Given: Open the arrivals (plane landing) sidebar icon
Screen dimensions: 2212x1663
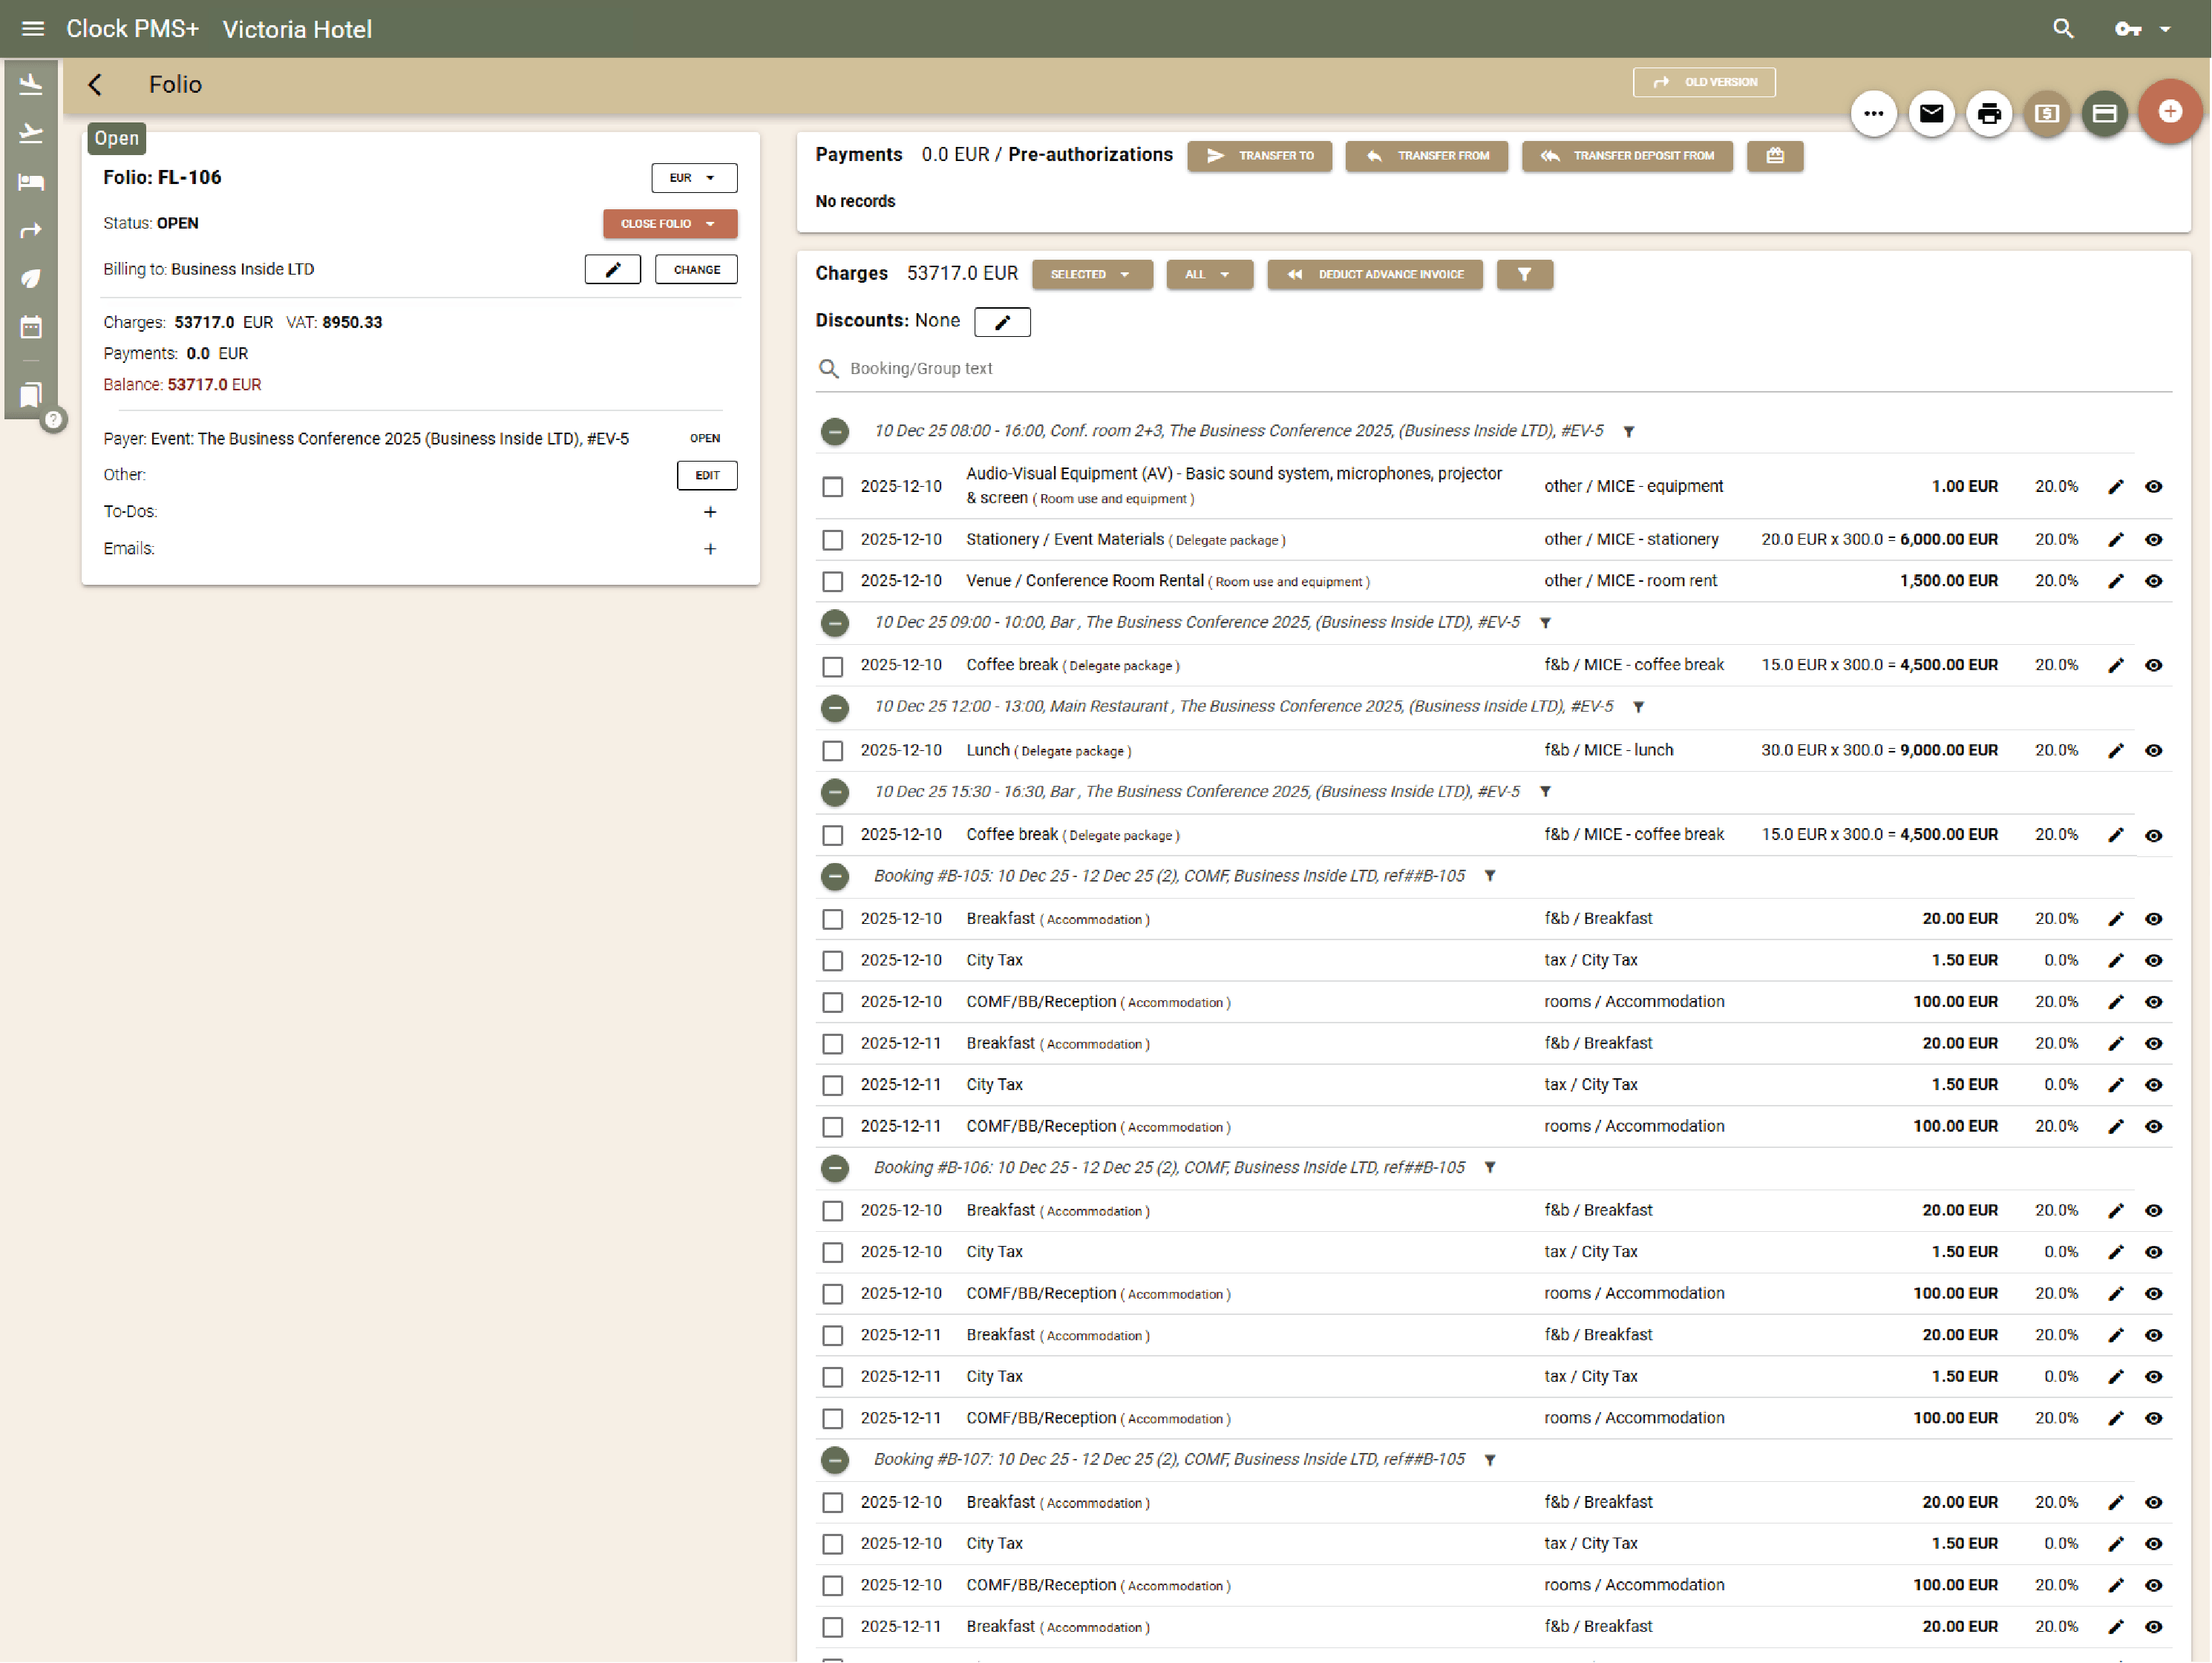Looking at the screenshot, I should [x=30, y=84].
